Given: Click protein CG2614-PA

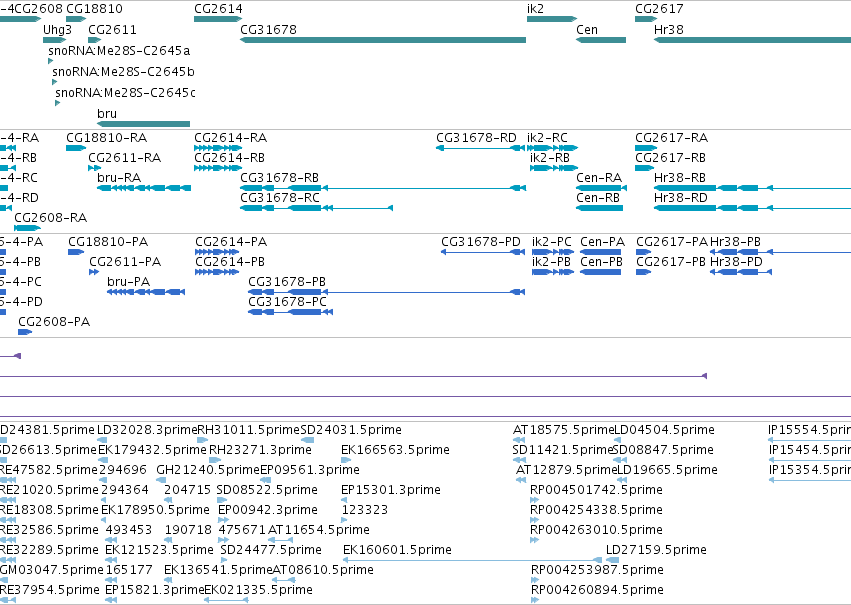Looking at the screenshot, I should 231,241.
